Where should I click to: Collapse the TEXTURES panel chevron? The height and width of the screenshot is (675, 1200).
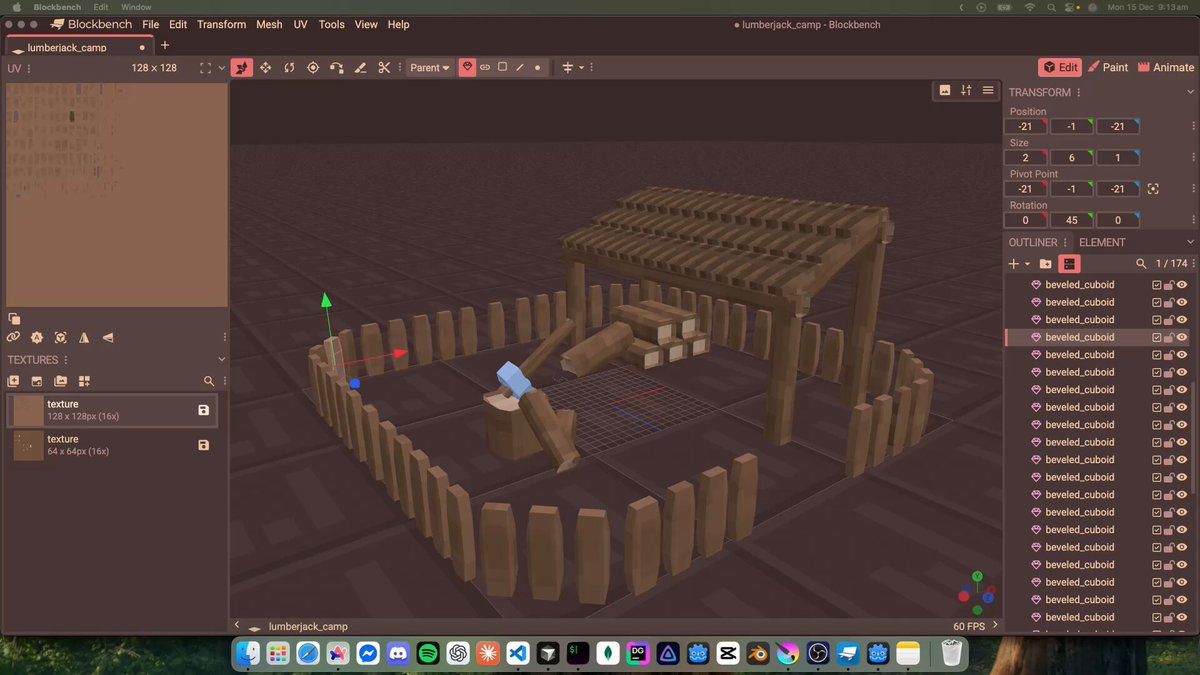[x=222, y=360]
